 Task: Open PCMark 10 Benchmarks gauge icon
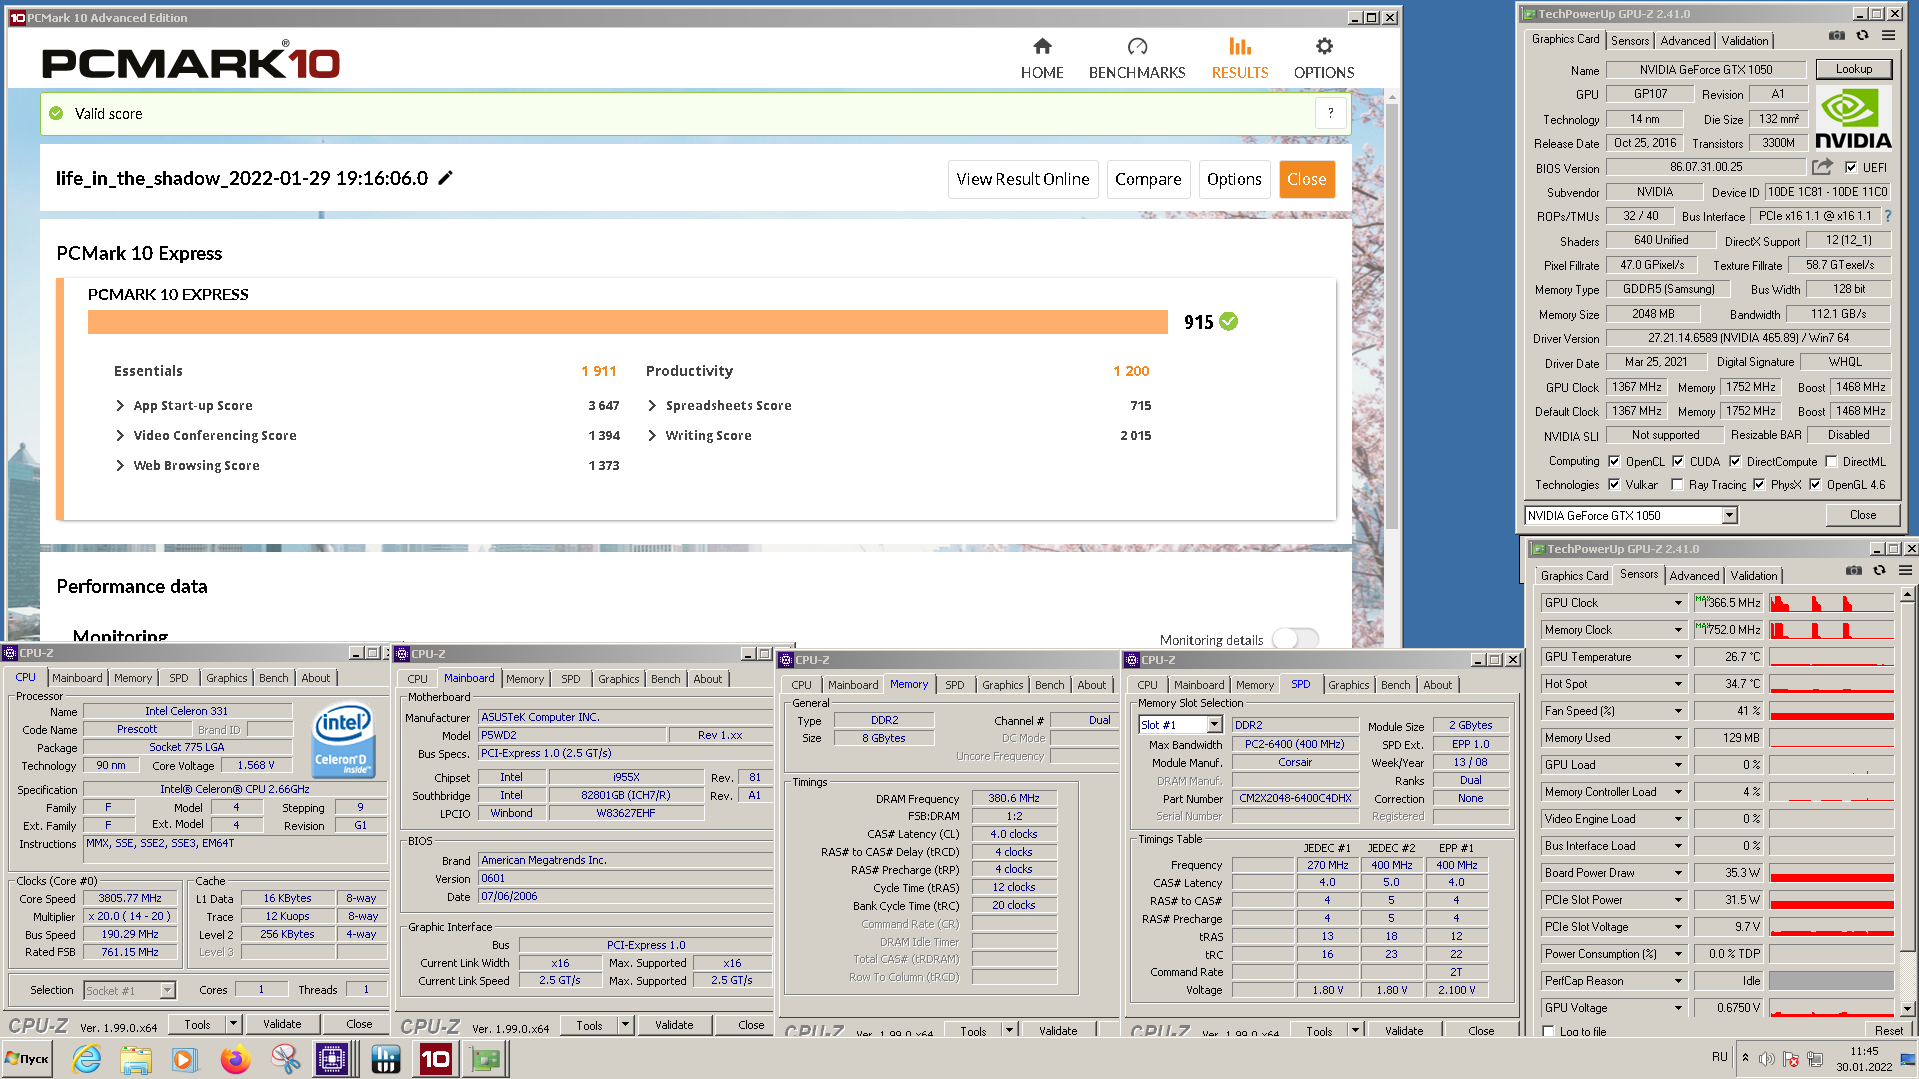click(1137, 46)
